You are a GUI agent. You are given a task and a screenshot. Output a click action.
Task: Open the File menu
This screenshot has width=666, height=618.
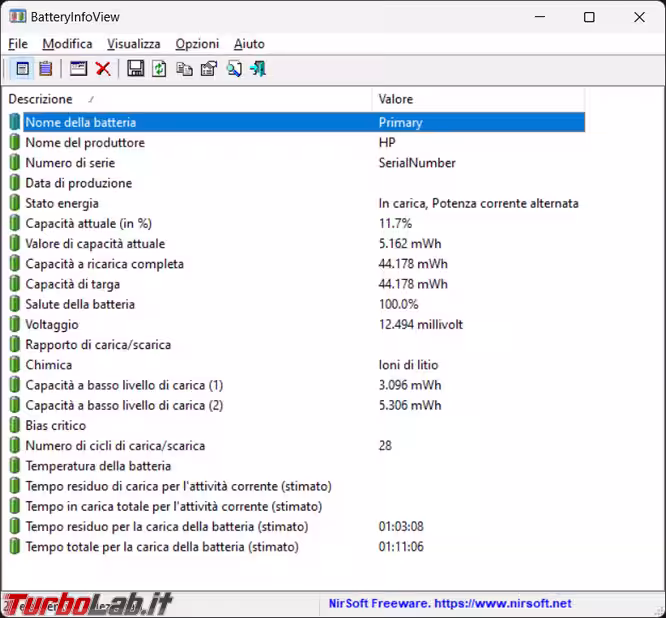(x=18, y=44)
